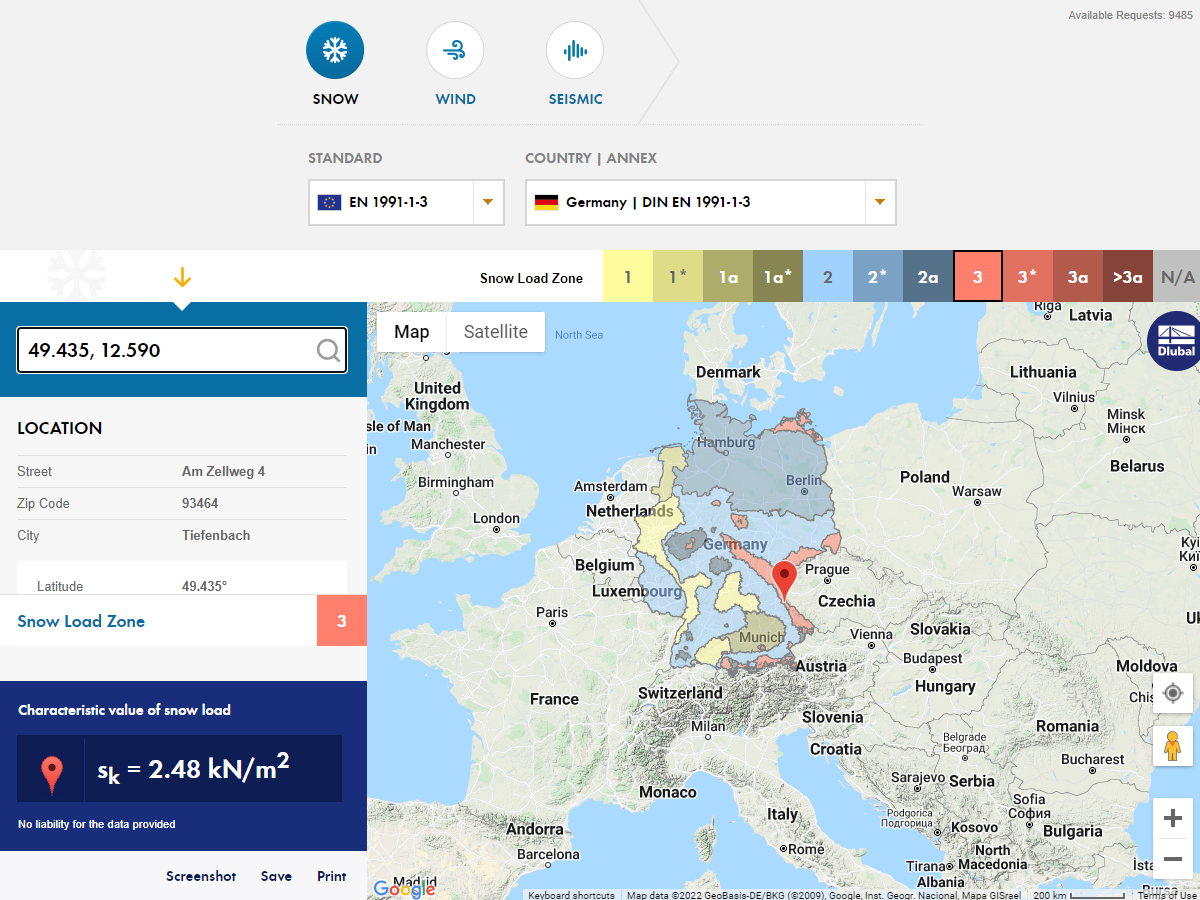Switch to the Satellite map view
Viewport: 1200px width, 900px height.
pyautogui.click(x=496, y=332)
